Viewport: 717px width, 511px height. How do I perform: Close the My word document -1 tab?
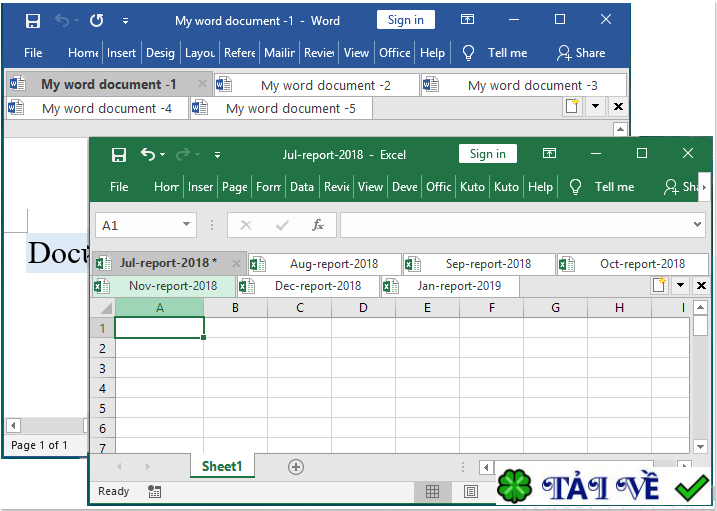pos(202,84)
